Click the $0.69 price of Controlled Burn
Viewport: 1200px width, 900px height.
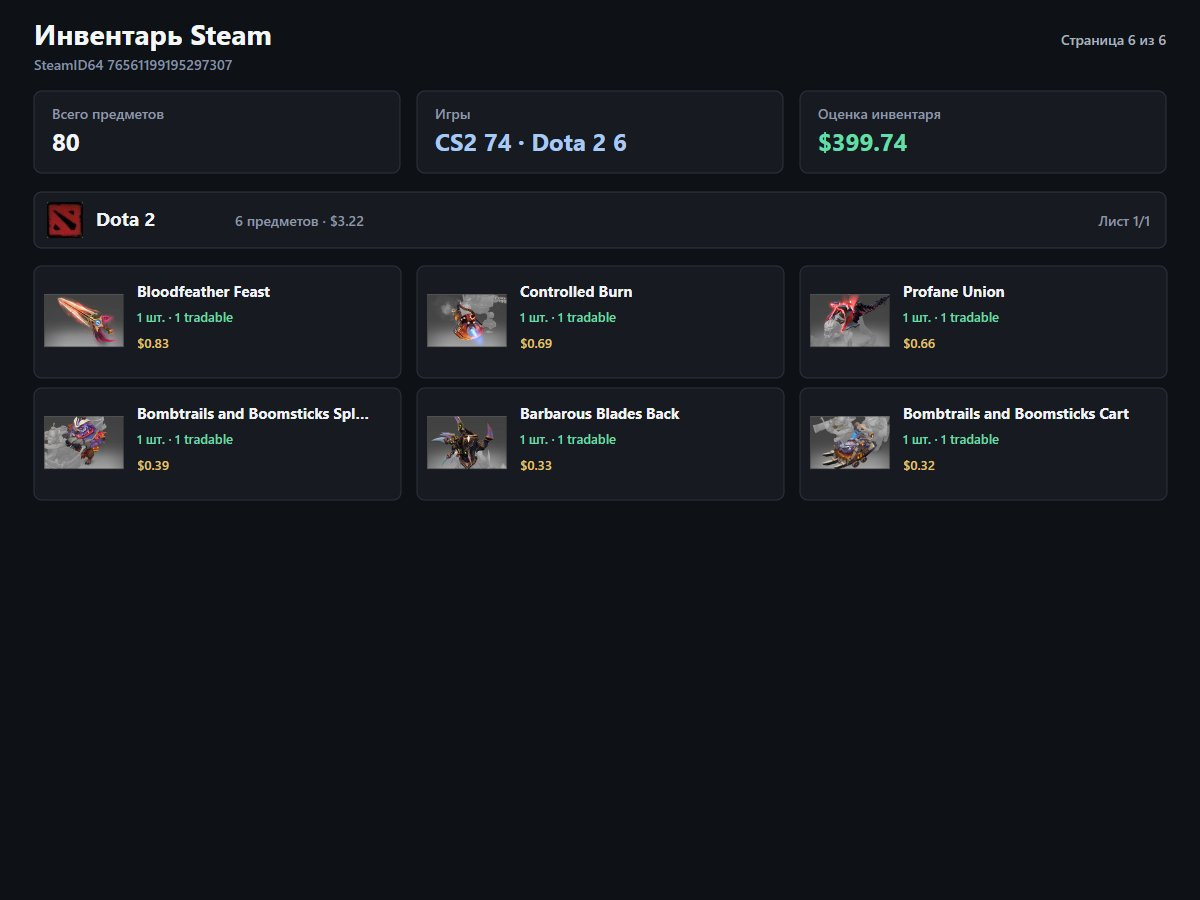(536, 343)
